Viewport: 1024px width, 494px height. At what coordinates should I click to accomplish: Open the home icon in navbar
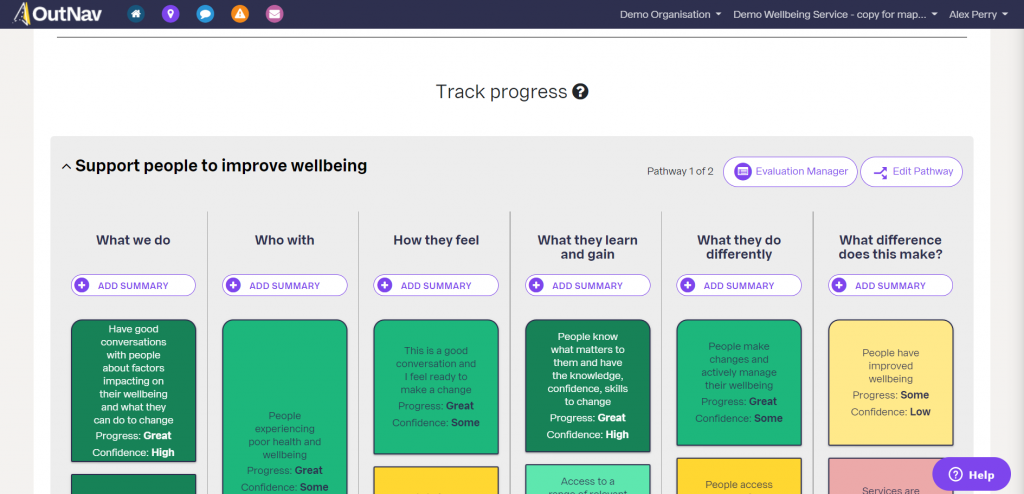pyautogui.click(x=136, y=14)
